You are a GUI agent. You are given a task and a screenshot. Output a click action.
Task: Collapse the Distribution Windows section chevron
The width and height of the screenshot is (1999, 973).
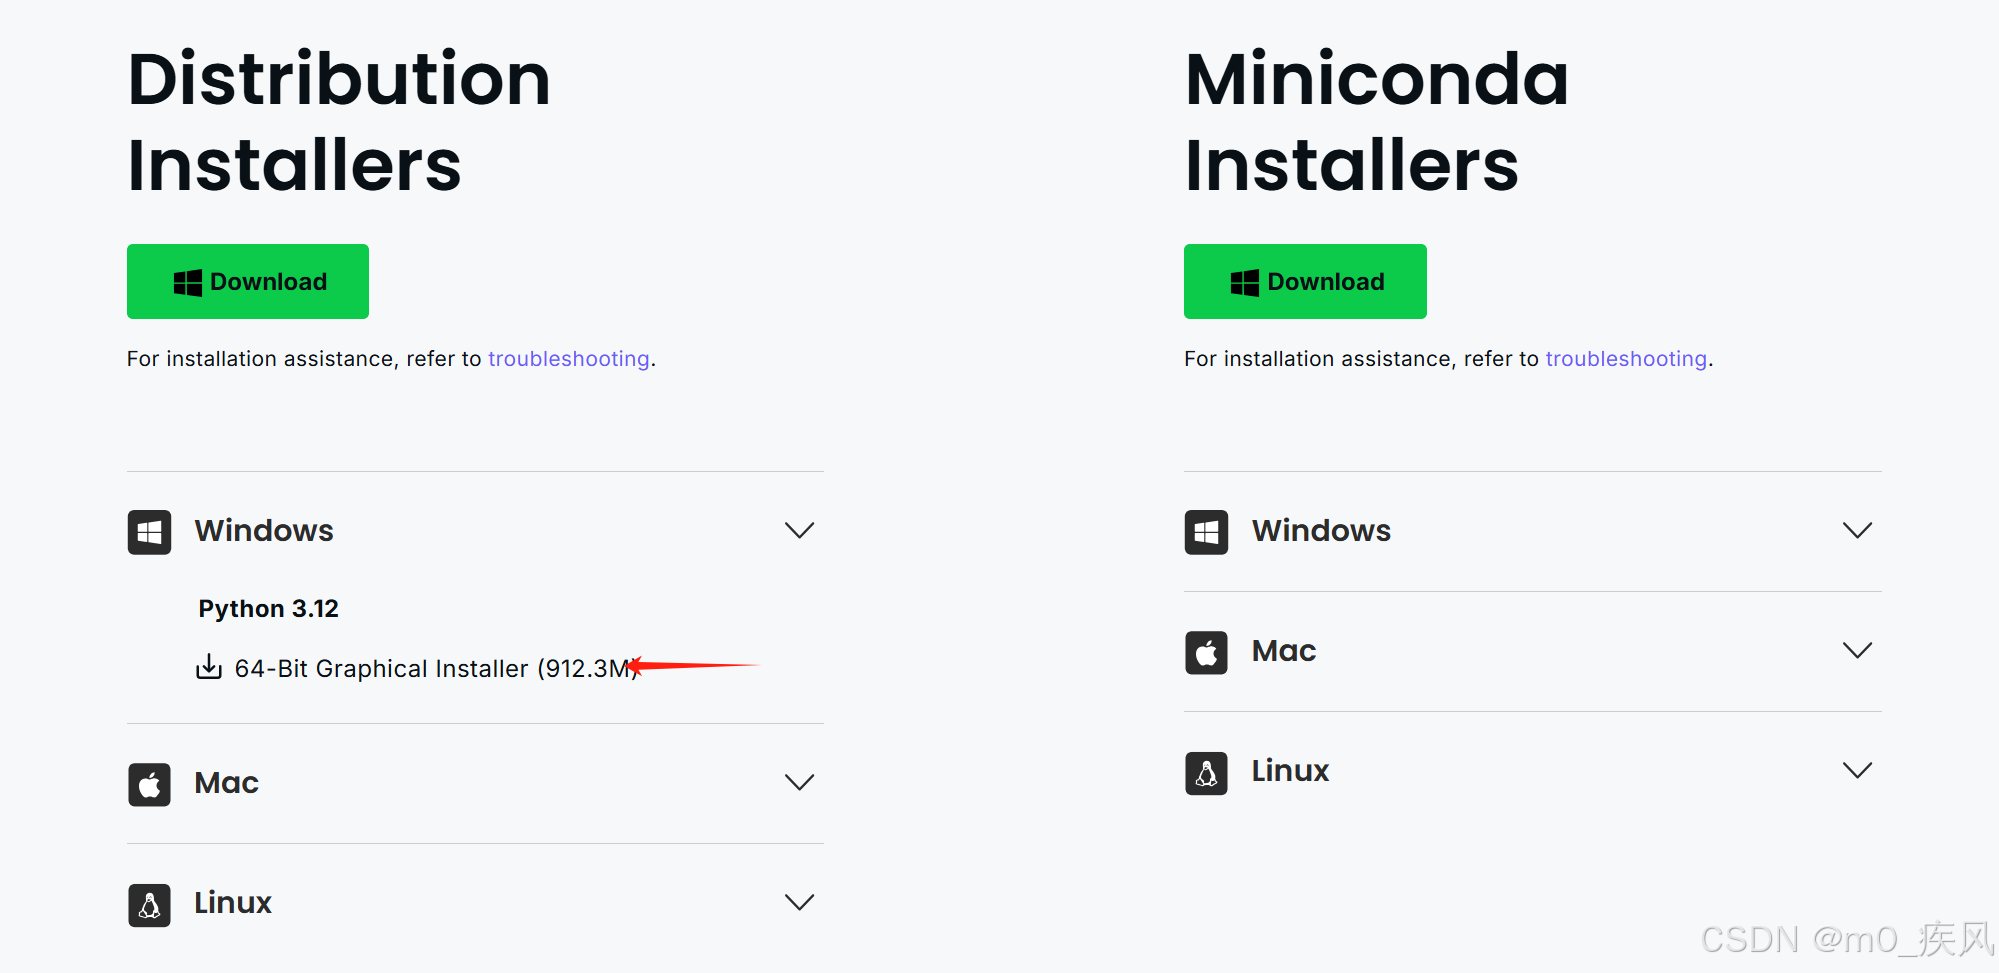(800, 530)
